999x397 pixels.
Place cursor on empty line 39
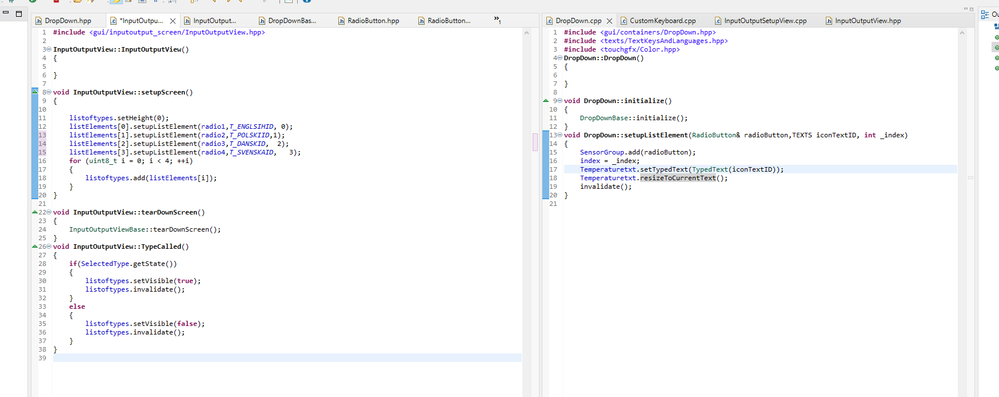pyautogui.click(x=287, y=358)
